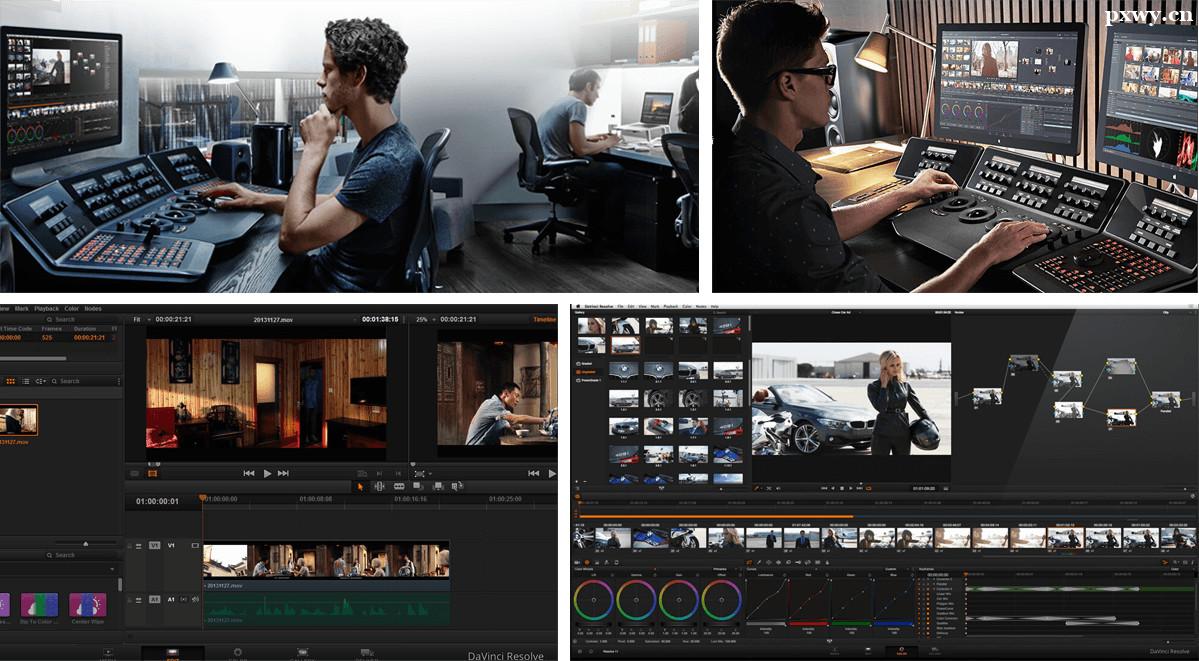This screenshot has height=661, width=1199.
Task: Switch to Gallery page tab in Edit window
Action: tap(302, 653)
